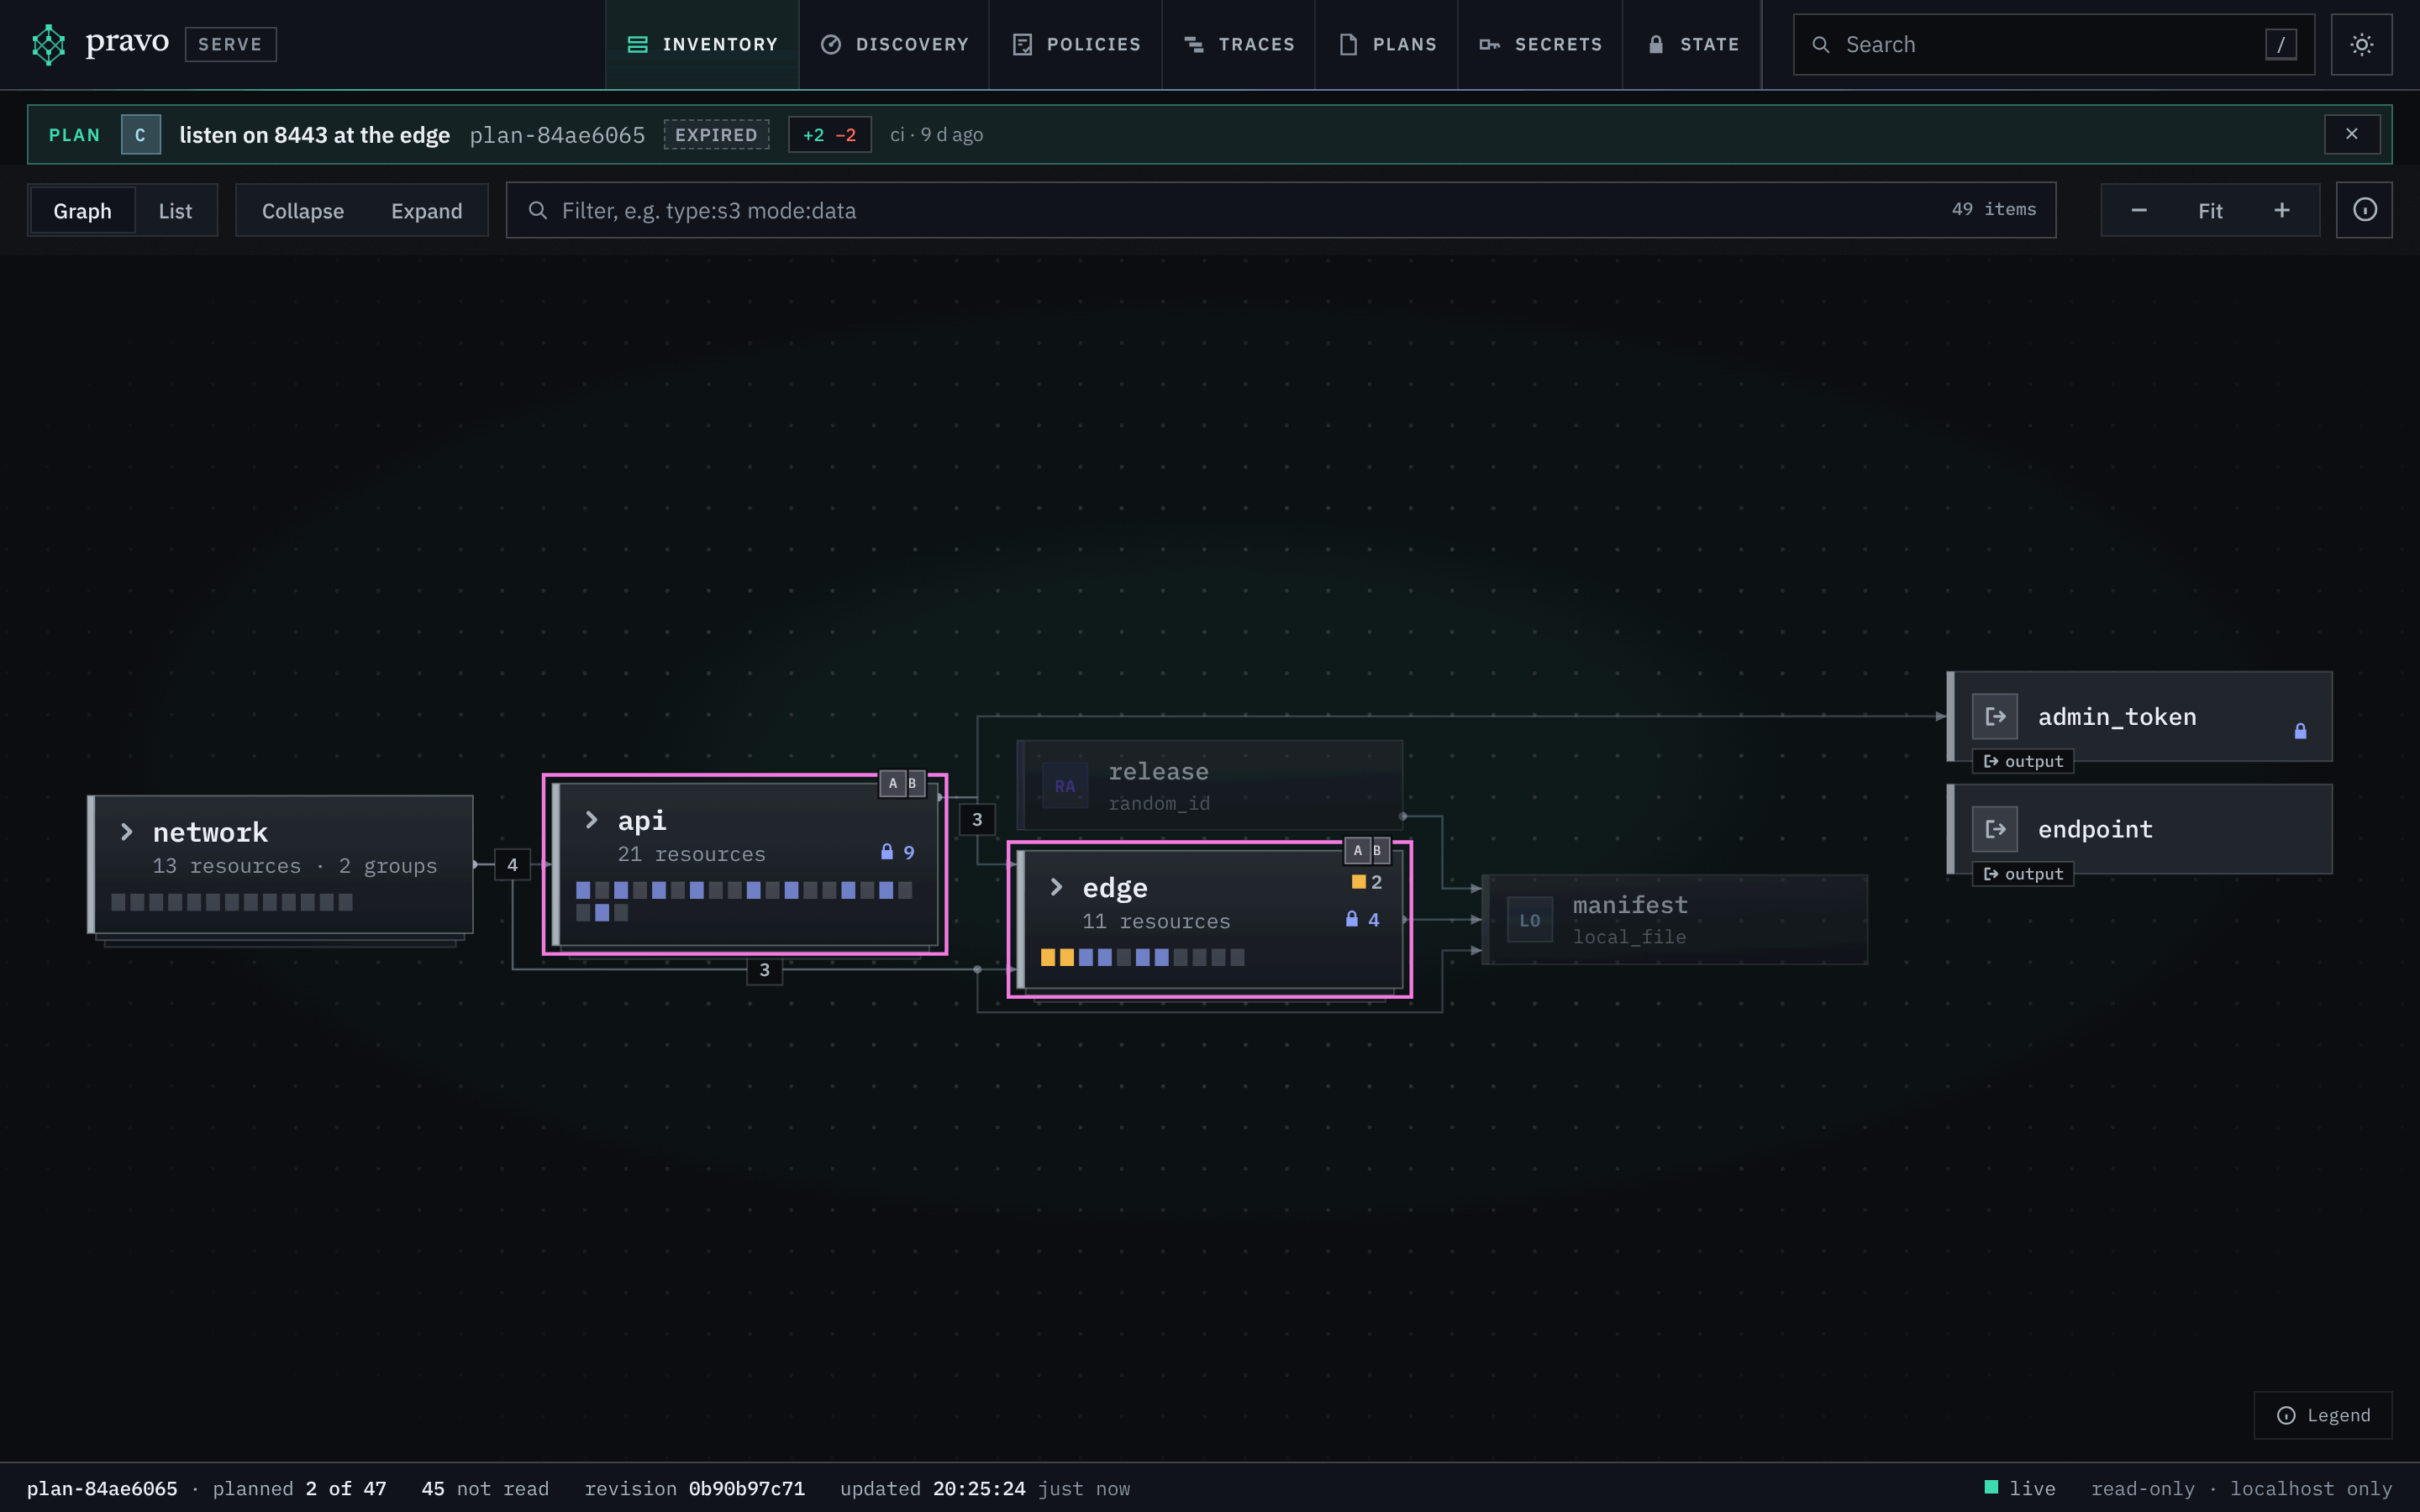Fit the graph to view

pos(2210,210)
